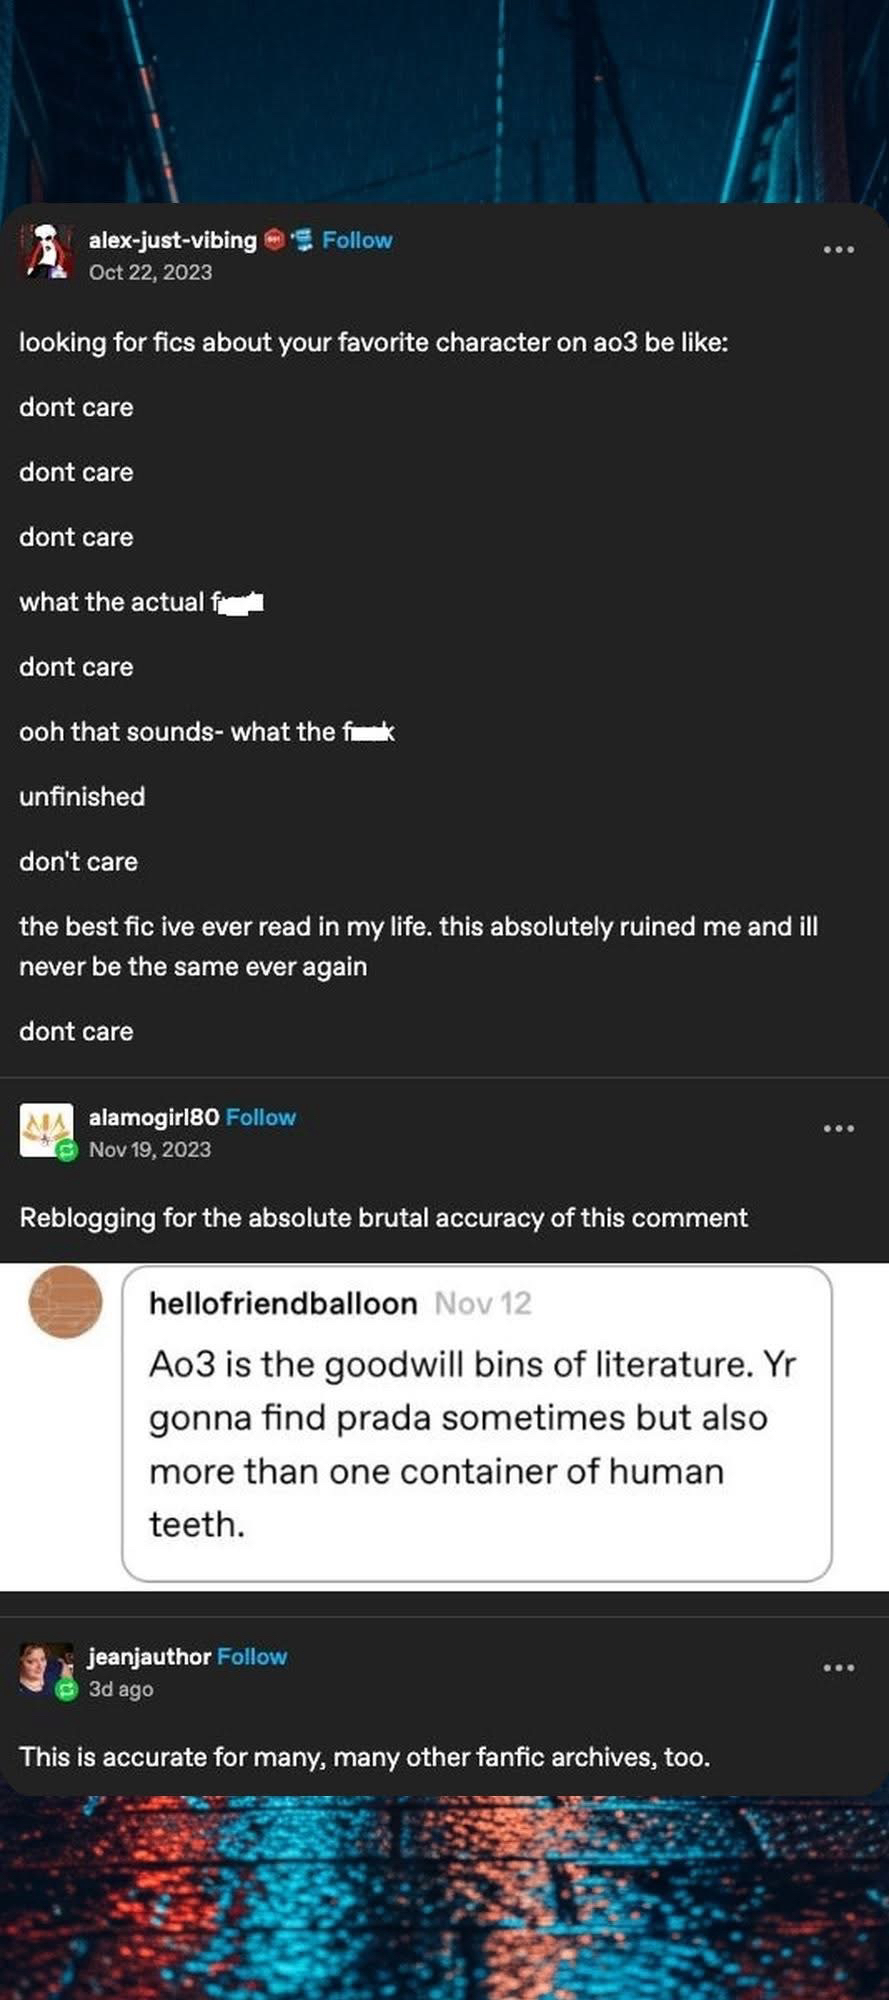
Task: Open the Oct 22, 2023 post timestamp
Action: pos(150,272)
